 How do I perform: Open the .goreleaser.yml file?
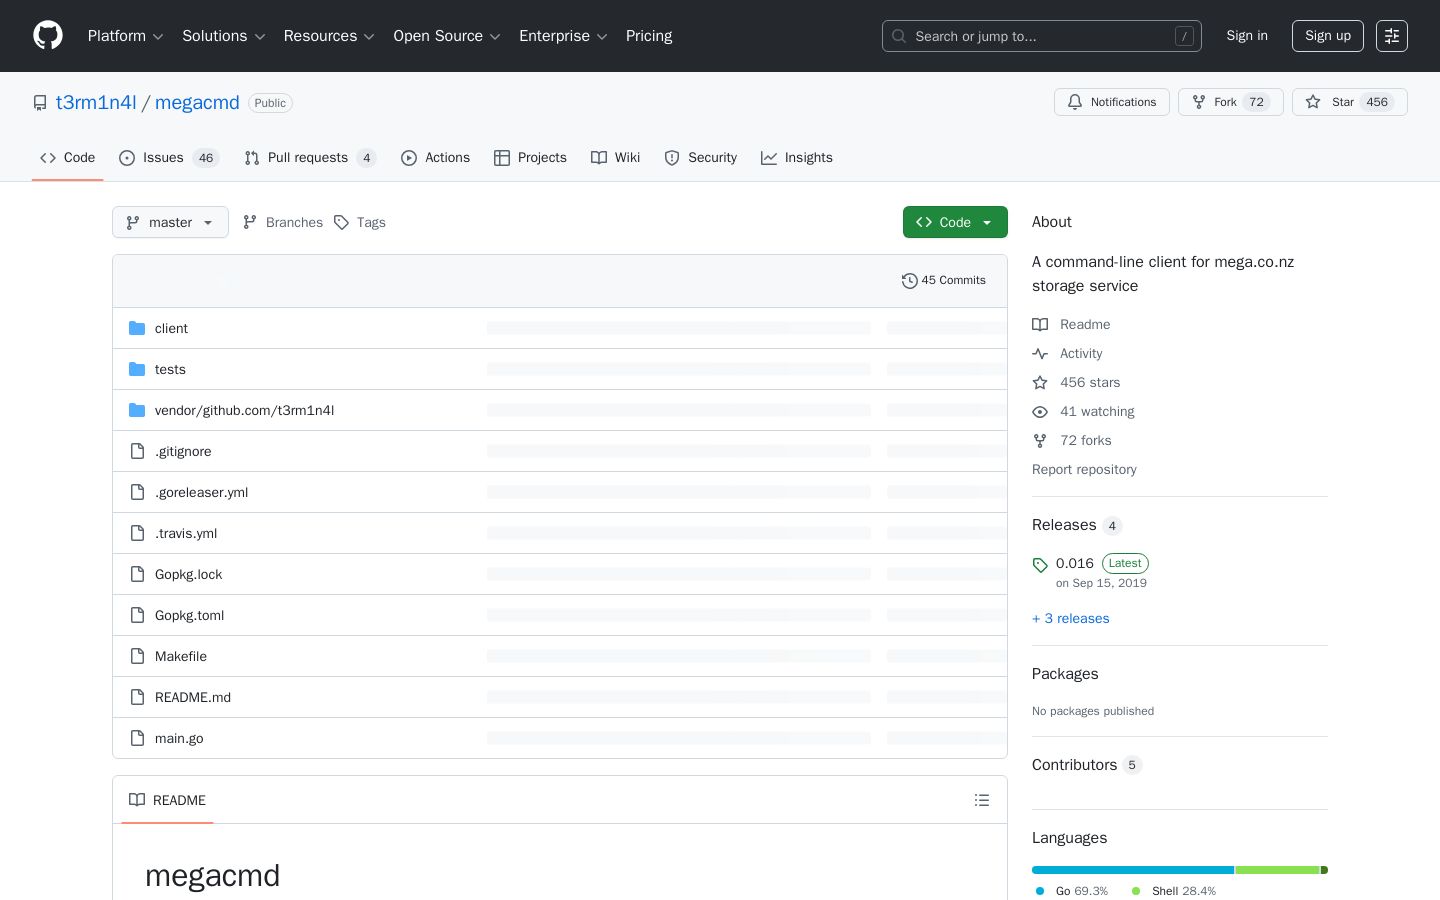click(202, 492)
